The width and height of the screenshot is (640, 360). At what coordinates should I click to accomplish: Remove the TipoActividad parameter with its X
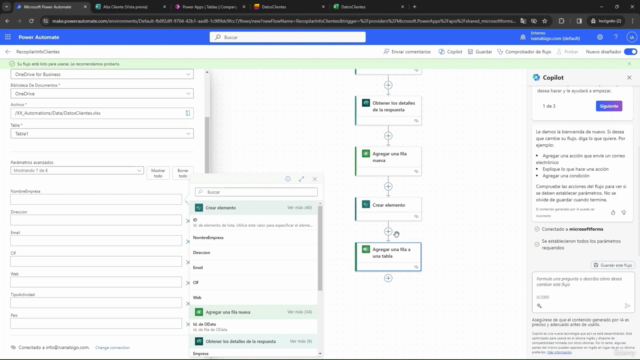click(x=188, y=304)
